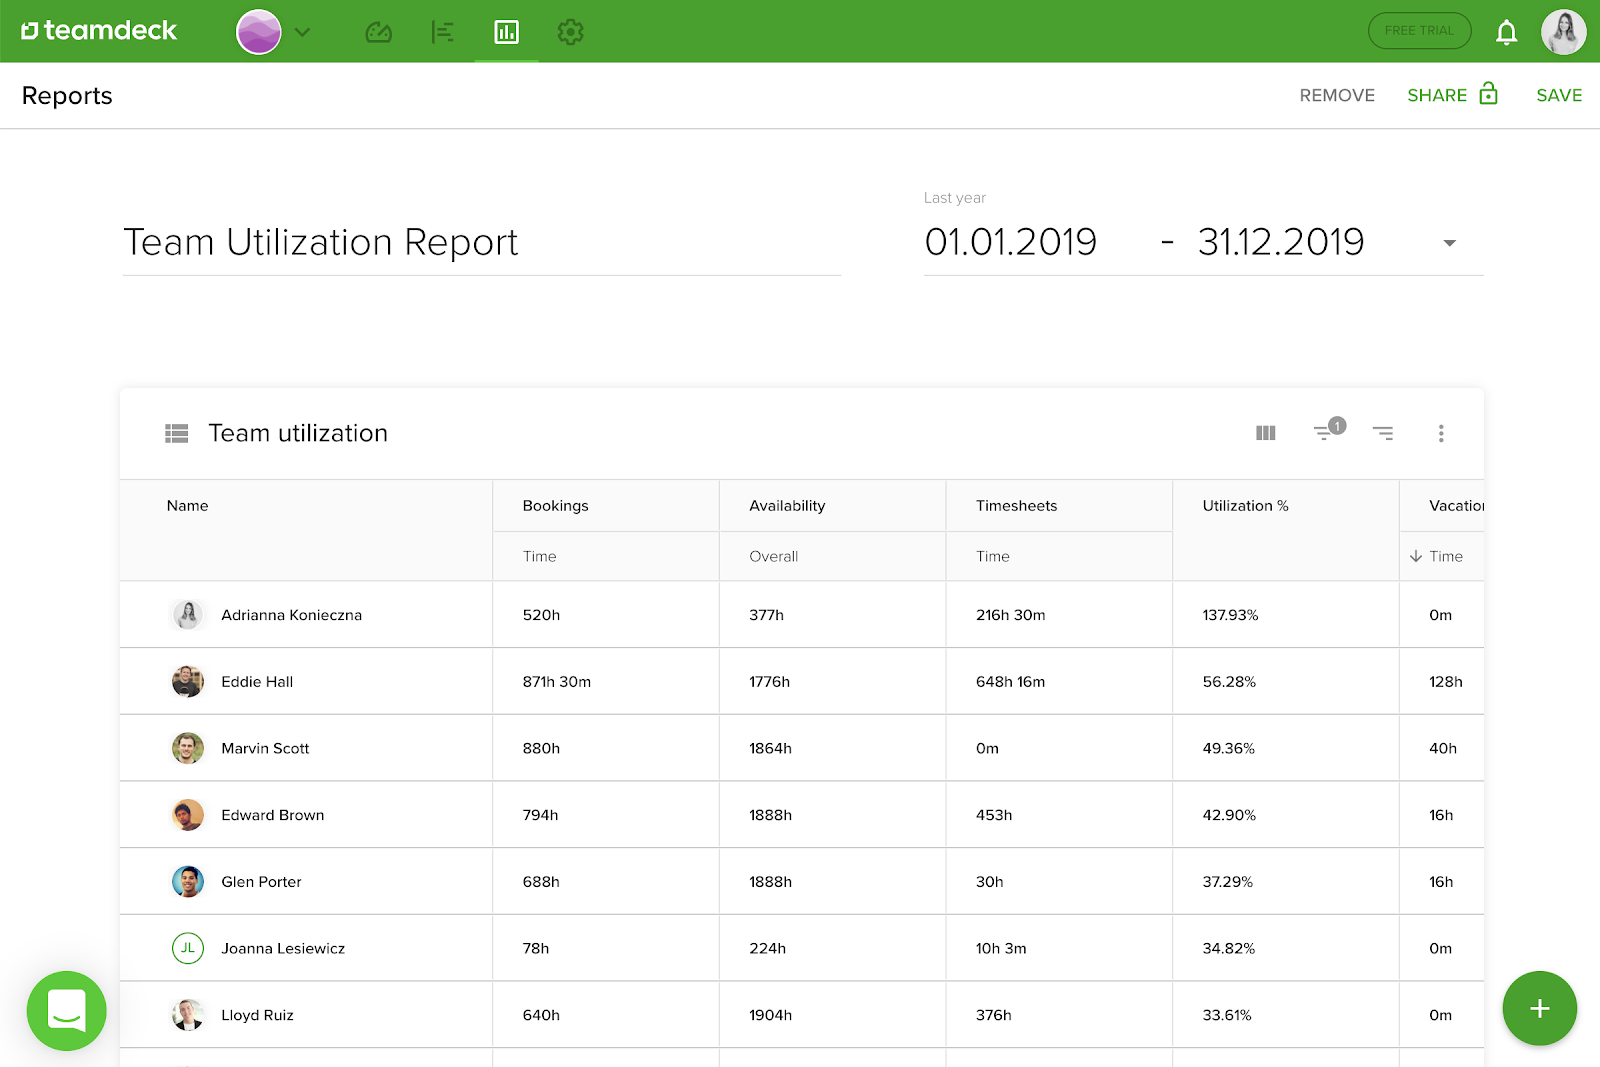Select the Adrianna Konieczna name
The image size is (1600, 1067).
[x=292, y=615]
